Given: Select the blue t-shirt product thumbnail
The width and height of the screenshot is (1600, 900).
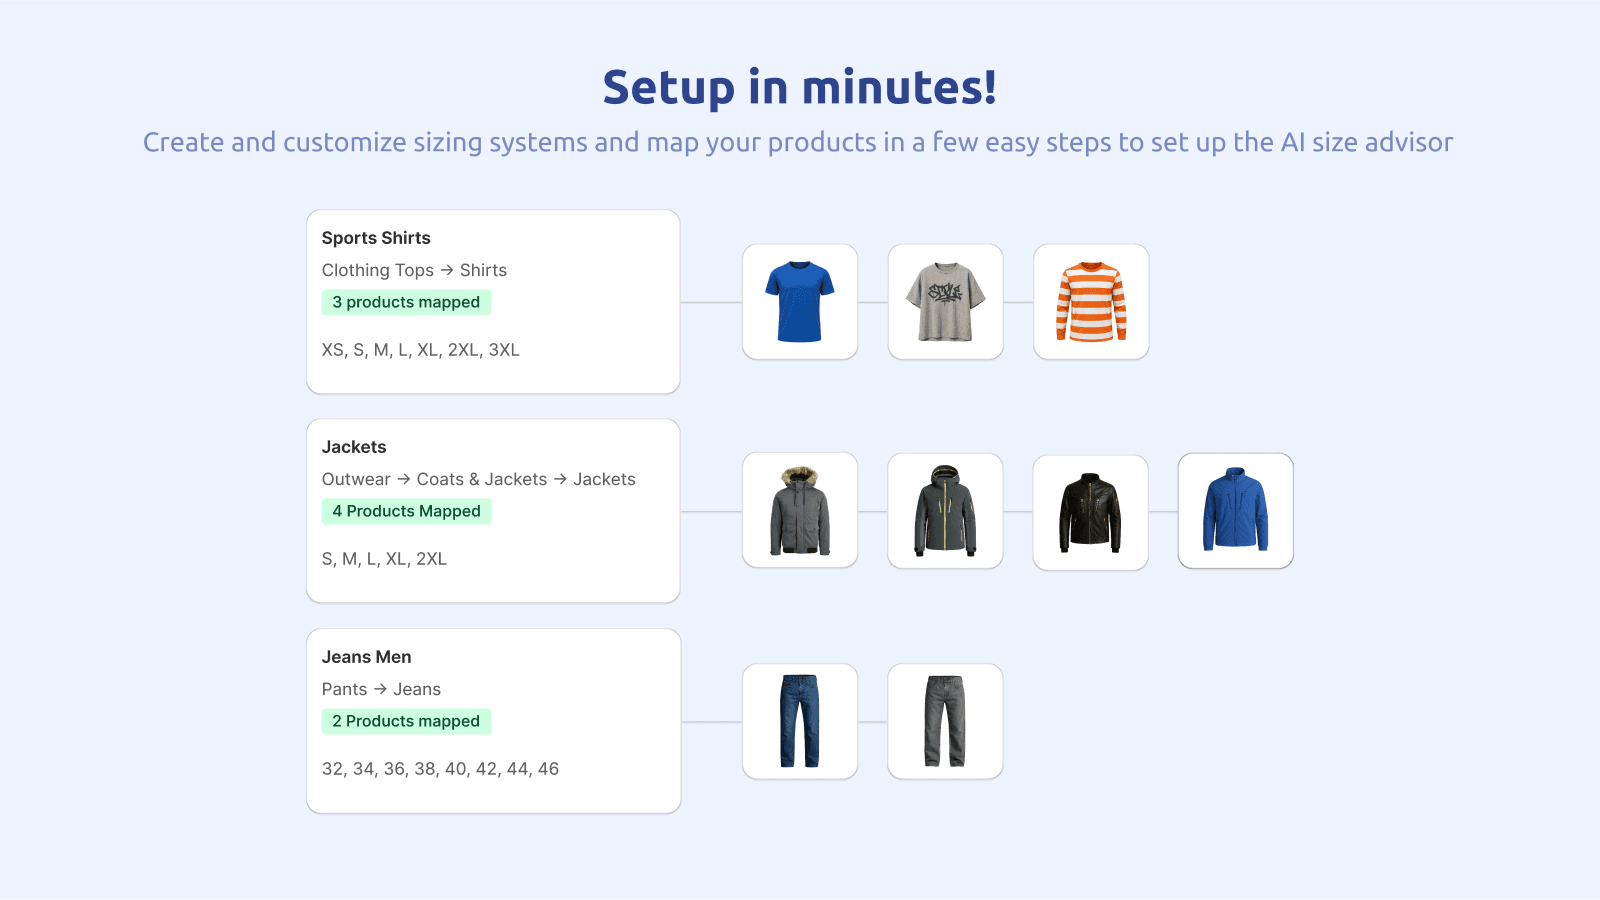Looking at the screenshot, I should [800, 302].
